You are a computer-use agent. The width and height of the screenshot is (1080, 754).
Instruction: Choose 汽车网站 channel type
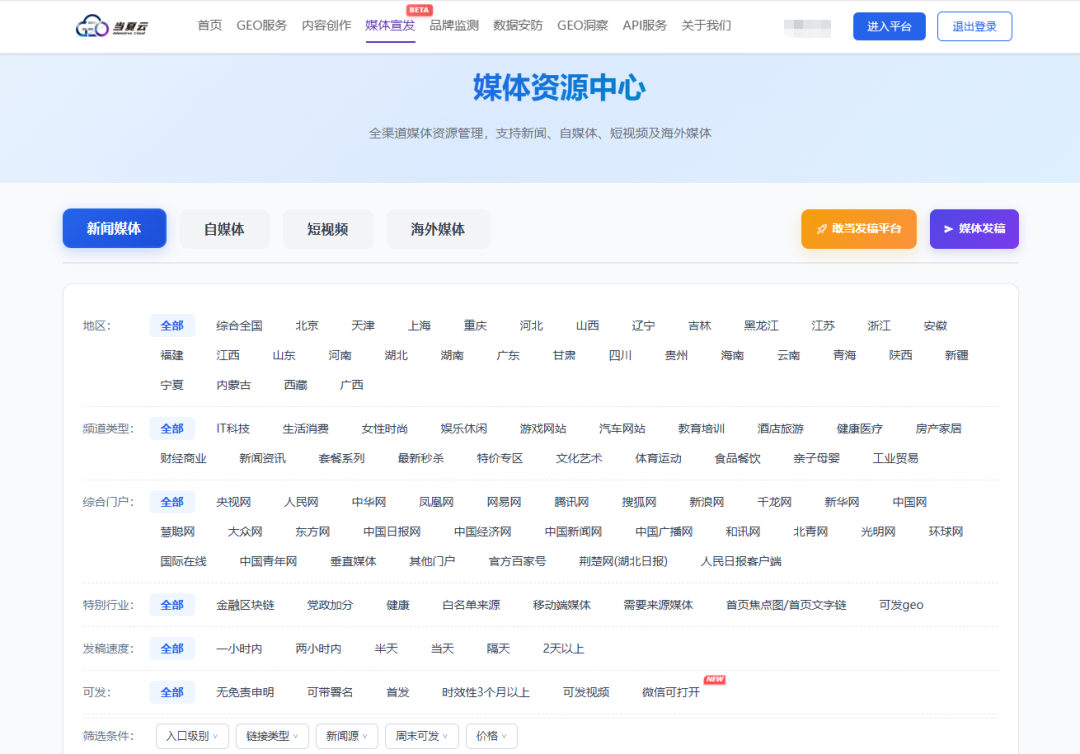(622, 428)
